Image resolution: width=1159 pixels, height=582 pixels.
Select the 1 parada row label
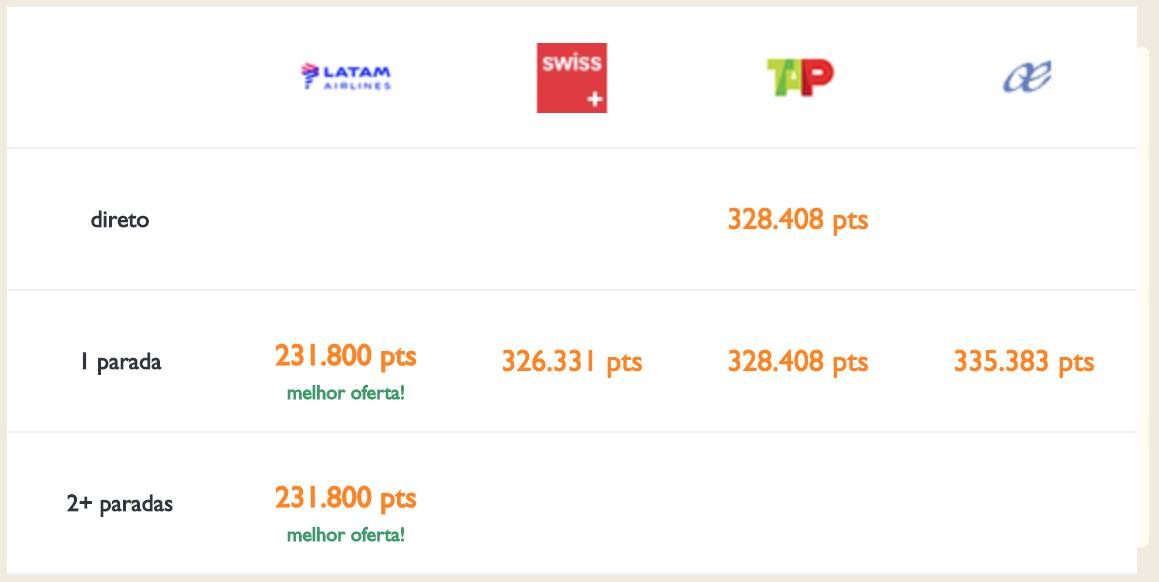[120, 362]
